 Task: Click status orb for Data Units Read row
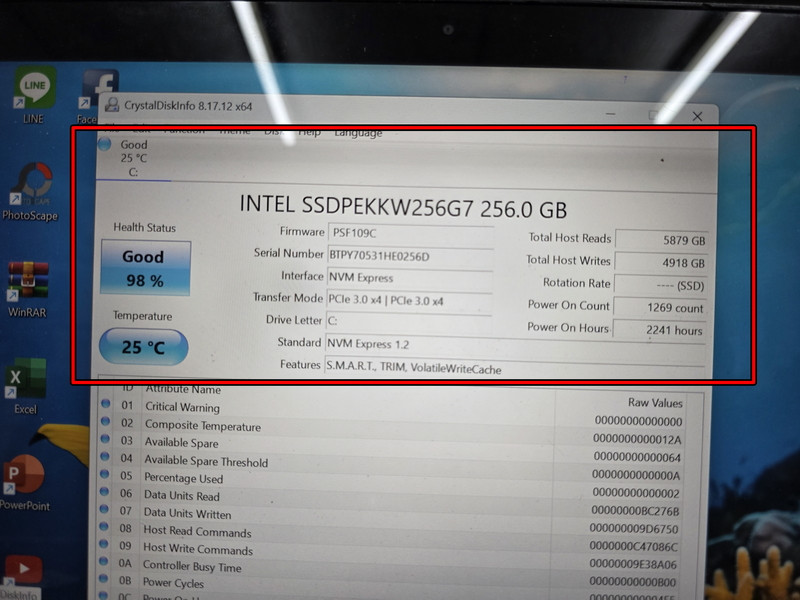(105, 492)
